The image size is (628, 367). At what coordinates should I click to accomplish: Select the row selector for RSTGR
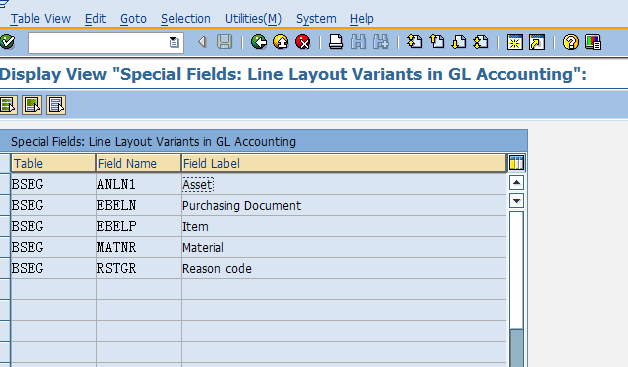click(x=5, y=268)
